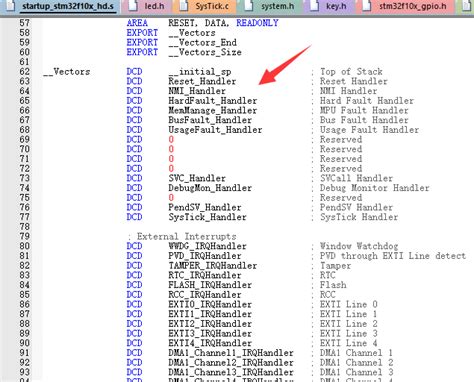Click EXTI4_IRQHandler on line 90

(x=210, y=343)
